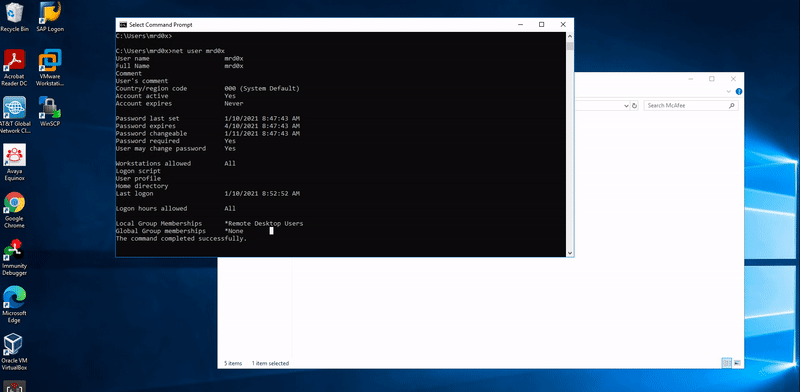Maximize the Explorer window behind
Image resolution: width=800 pixels, height=392 pixels.
coord(712,79)
